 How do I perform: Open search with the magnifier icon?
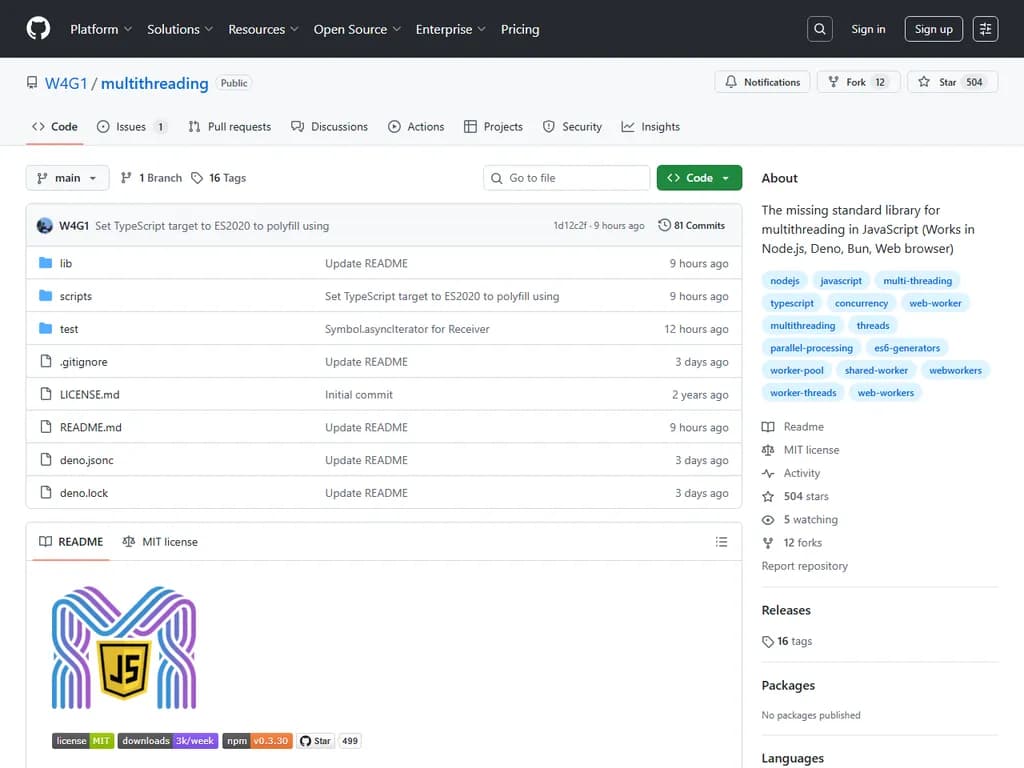coord(819,29)
